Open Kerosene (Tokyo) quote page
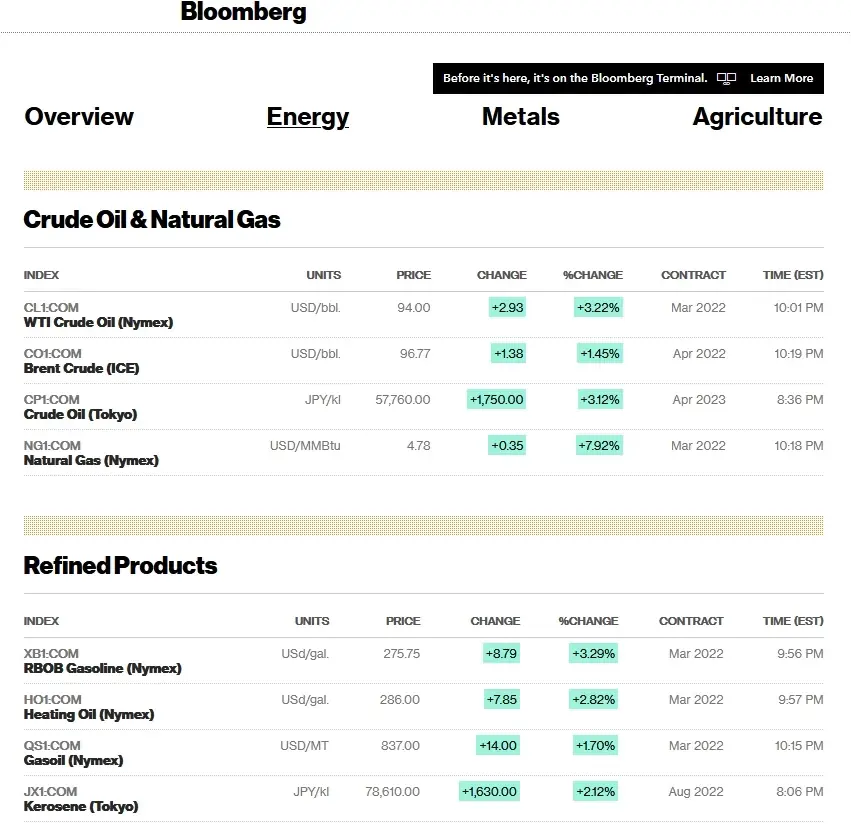This screenshot has height=824, width=851. coord(81,807)
